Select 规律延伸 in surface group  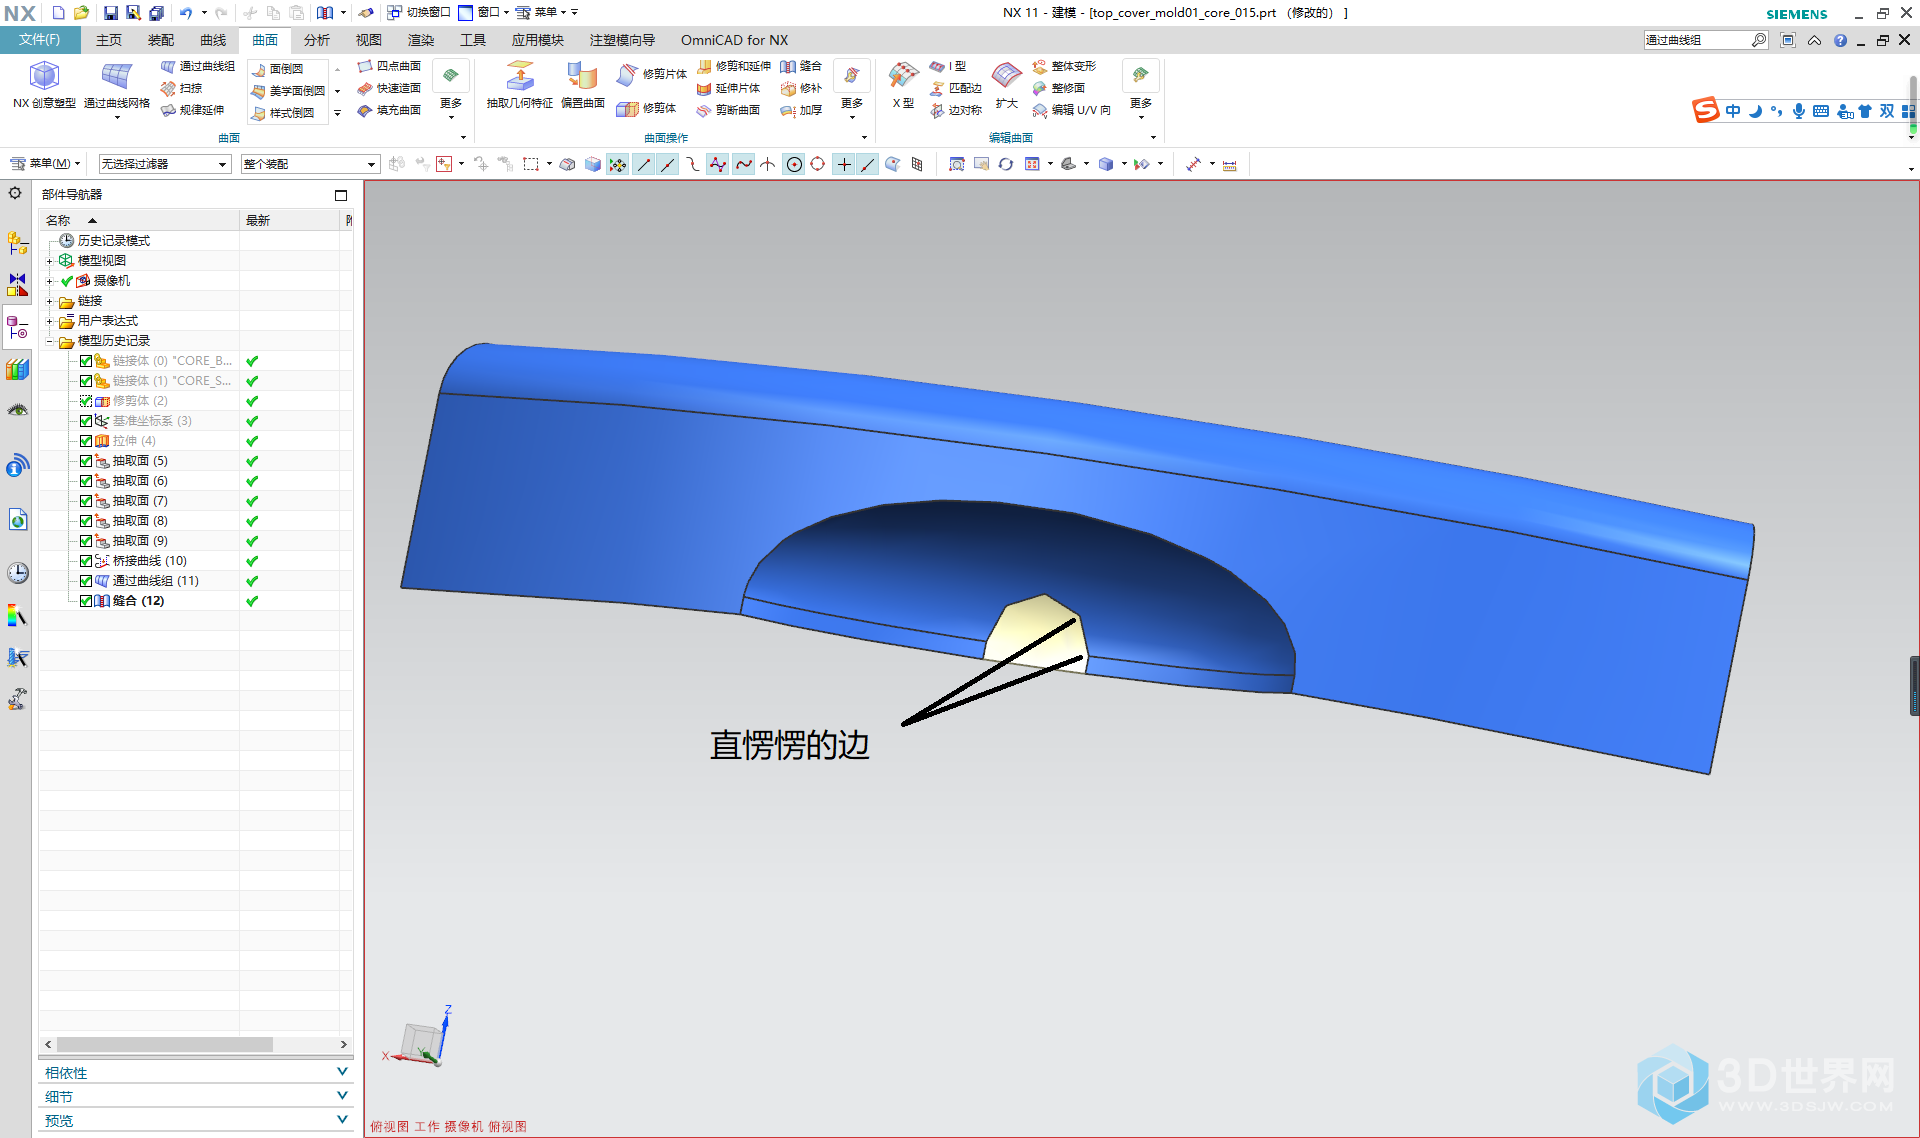click(x=192, y=110)
